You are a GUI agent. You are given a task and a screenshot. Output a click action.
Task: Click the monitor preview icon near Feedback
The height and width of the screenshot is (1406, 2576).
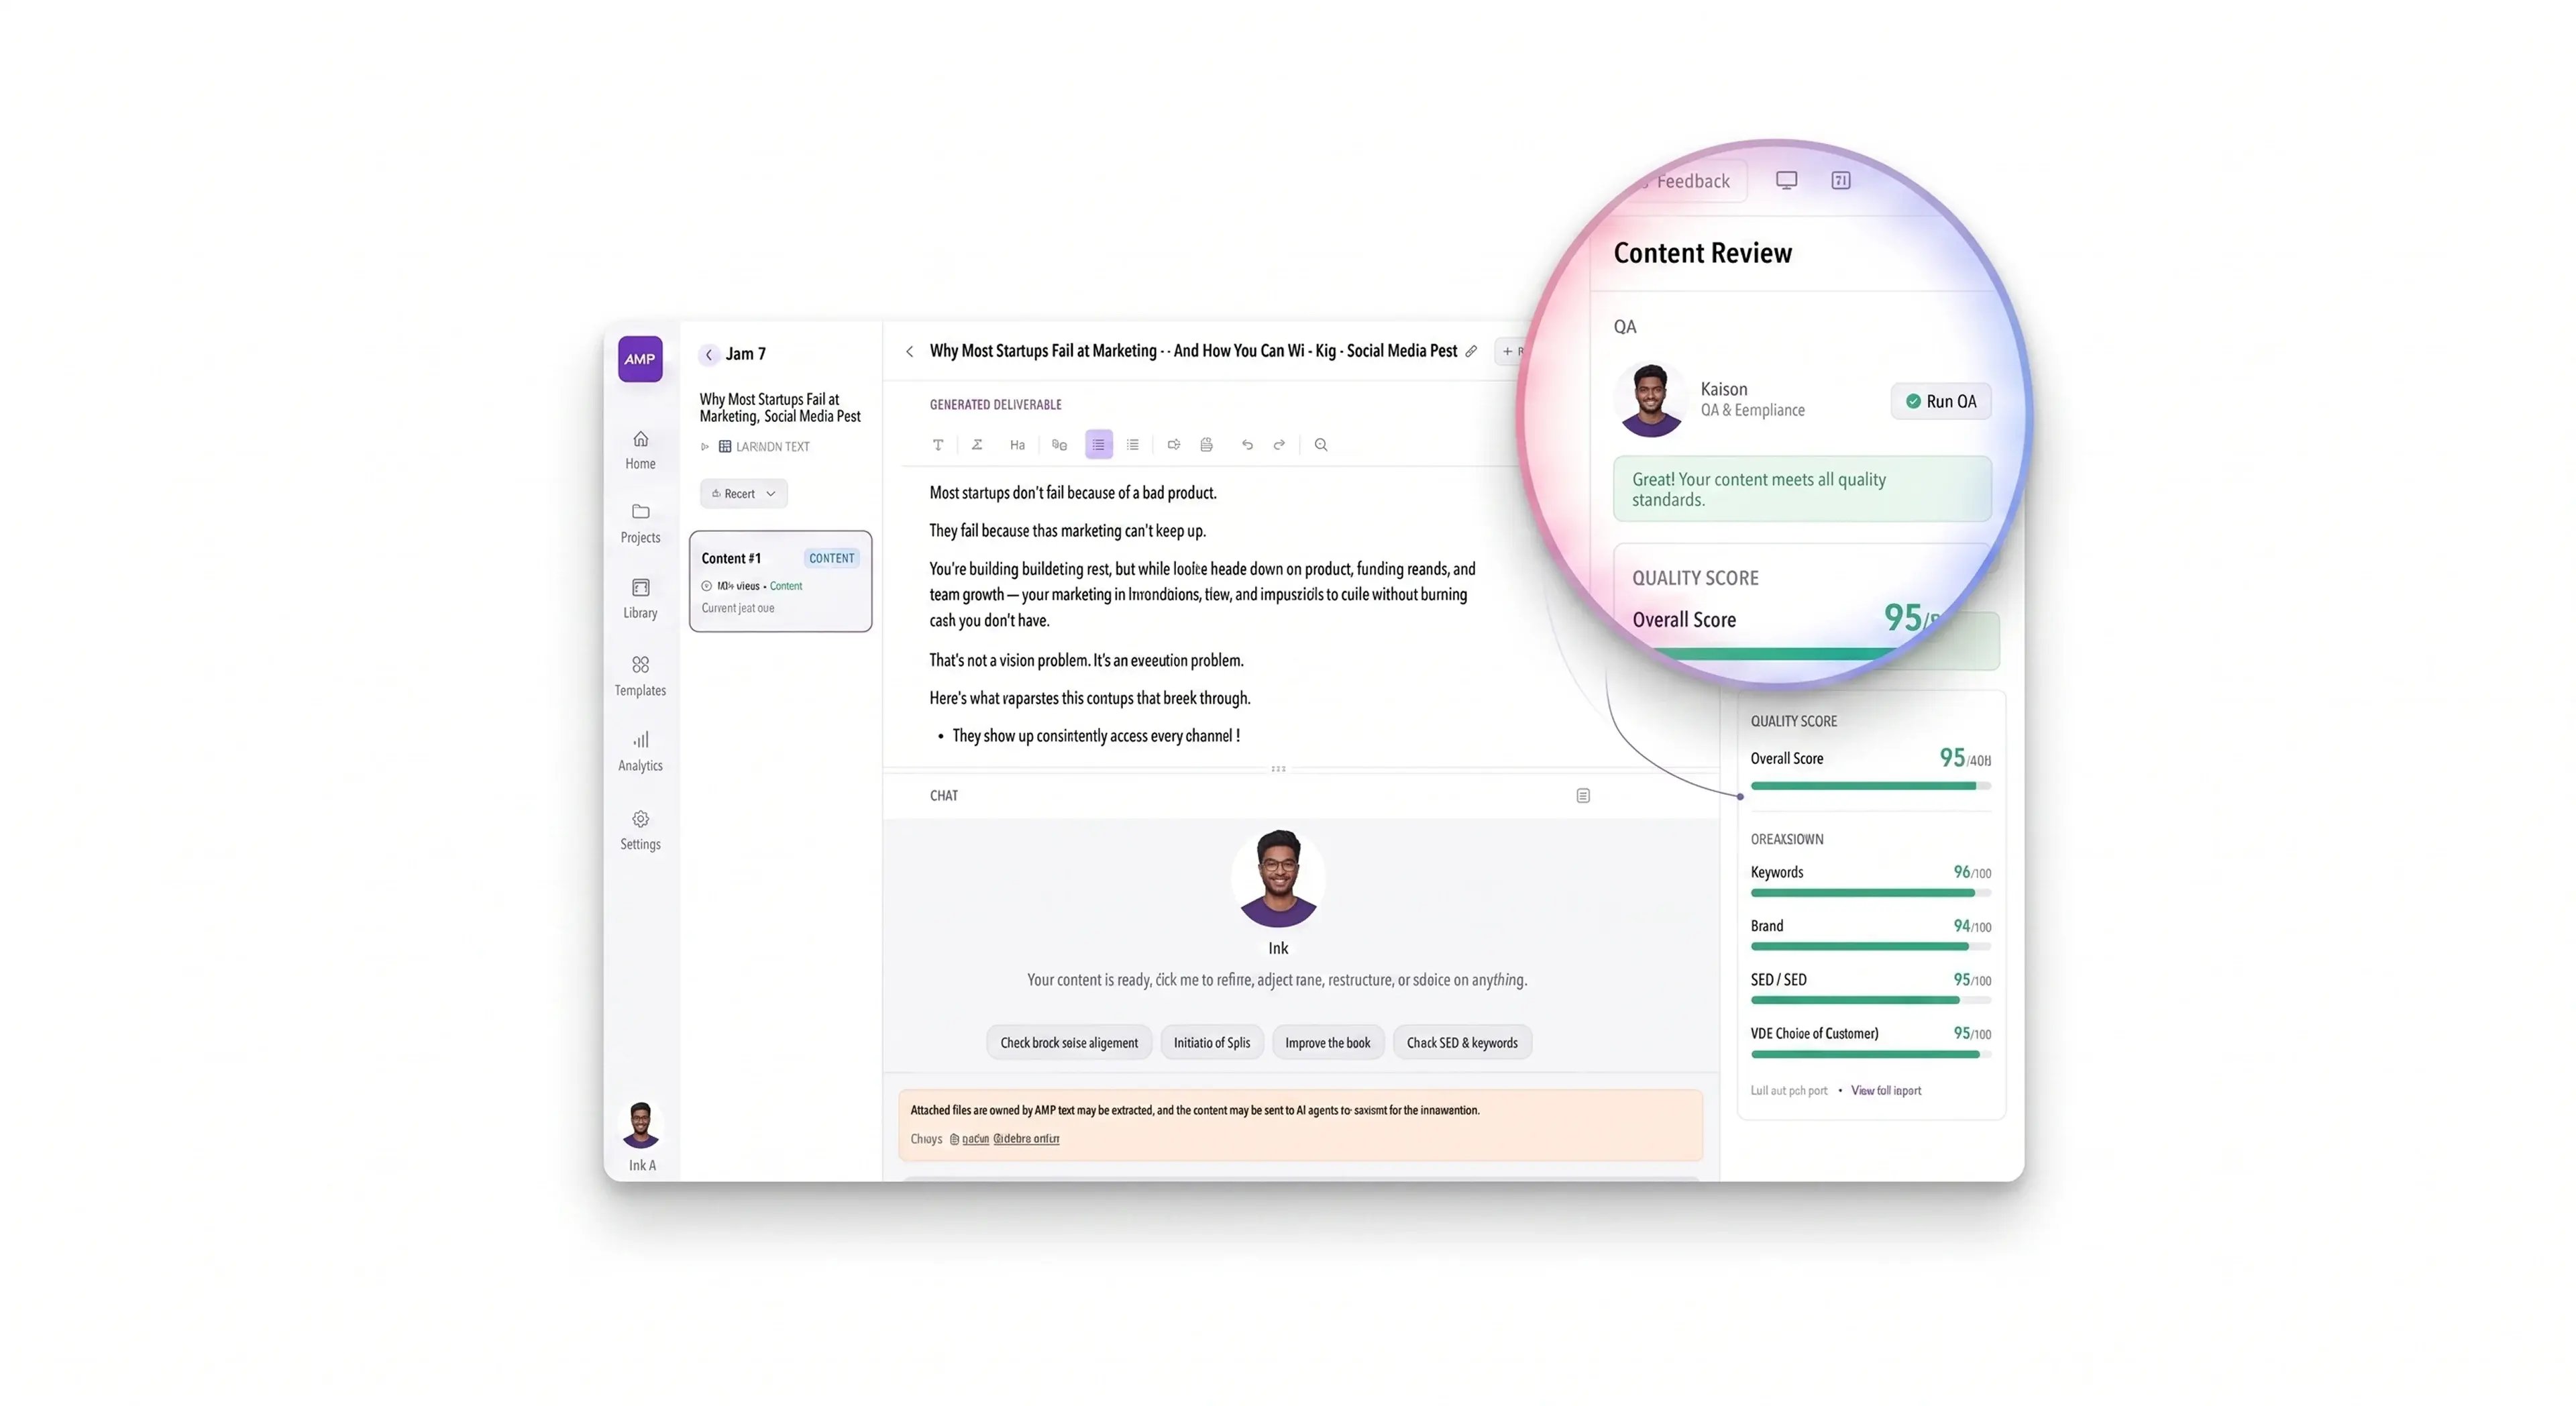point(1786,181)
